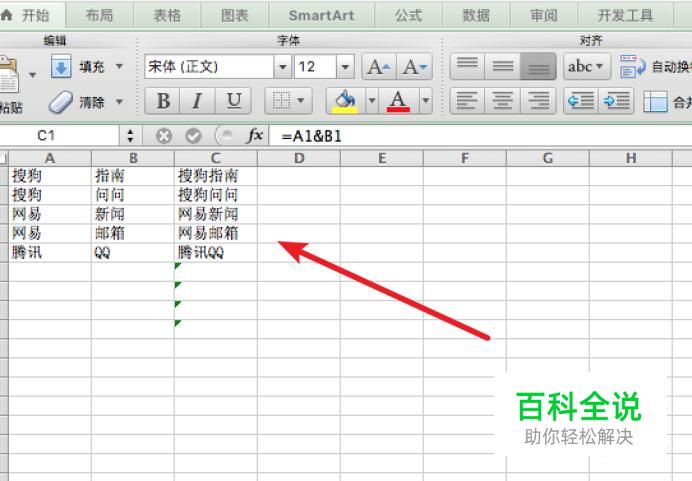The width and height of the screenshot is (692, 481).
Task: Align text to top of cell
Action: tap(467, 67)
